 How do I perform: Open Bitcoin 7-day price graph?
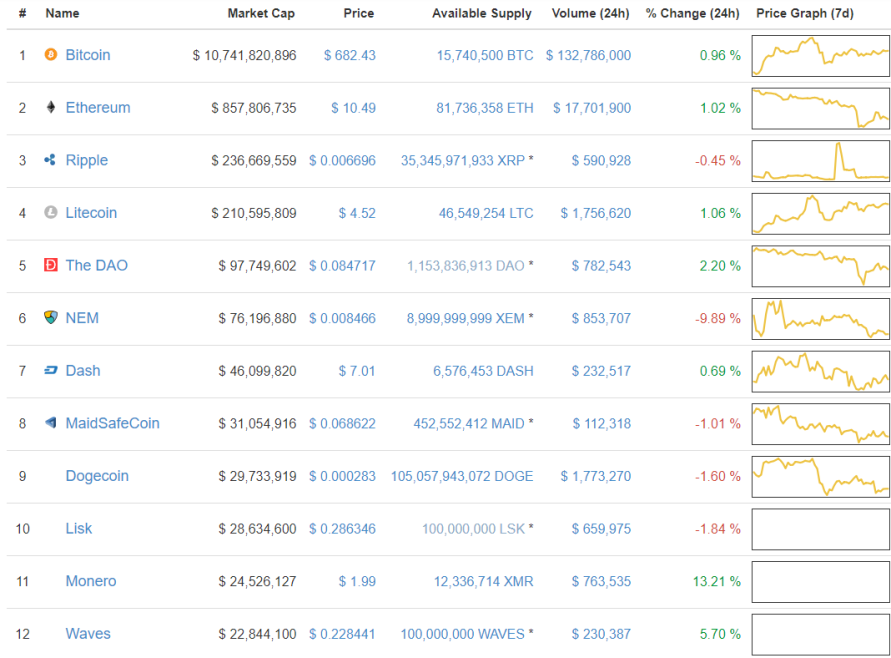(821, 56)
